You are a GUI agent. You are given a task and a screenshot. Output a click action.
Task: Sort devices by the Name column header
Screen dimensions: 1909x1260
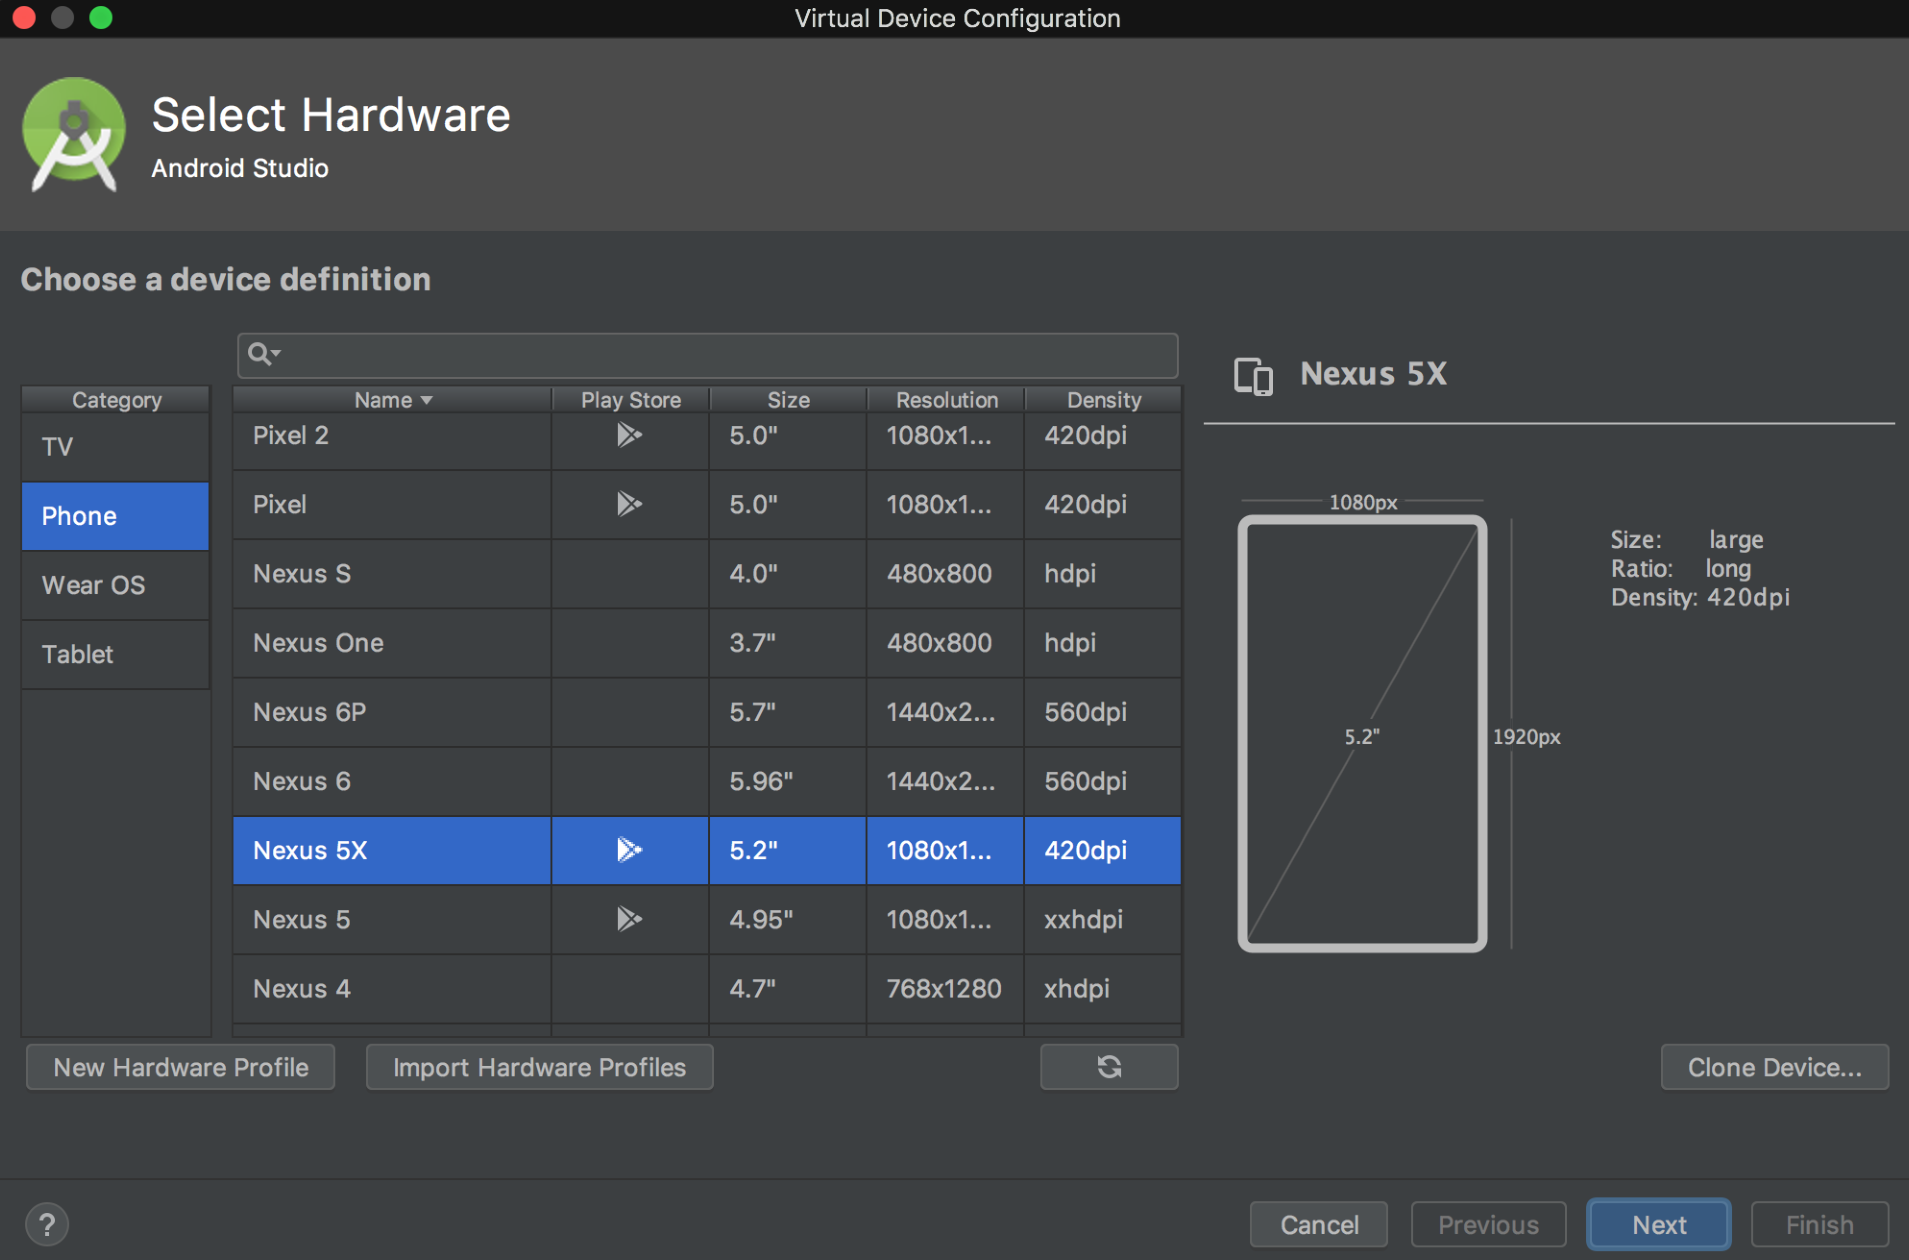[x=392, y=400]
